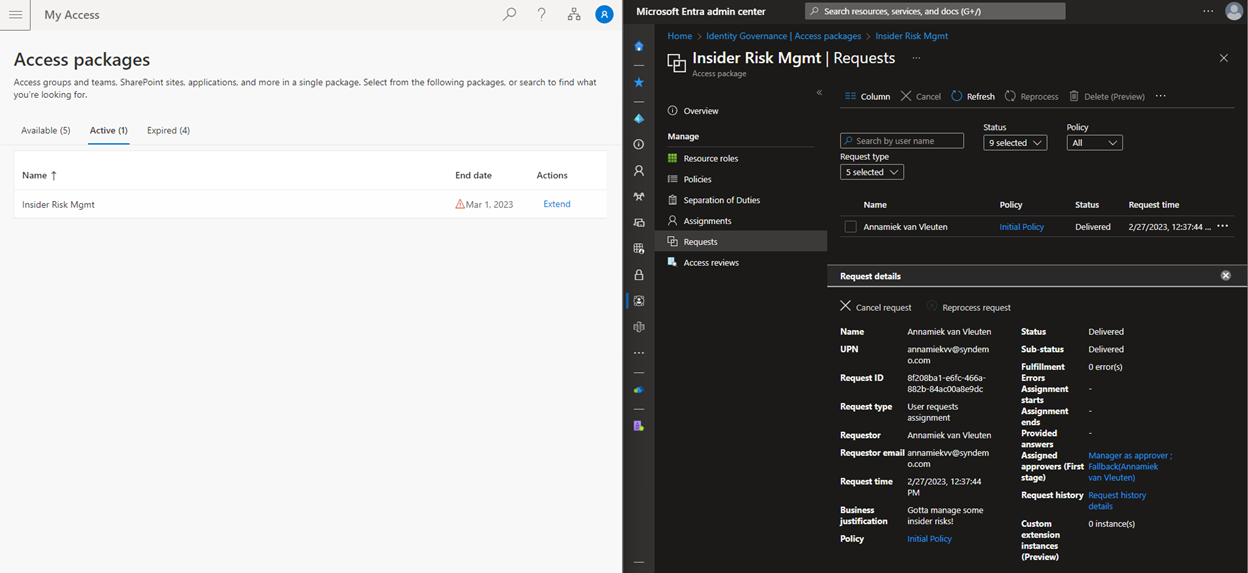Open Manager as approver assigned approvers link
Viewport: 1248px width, 573px height.
click(1130, 466)
